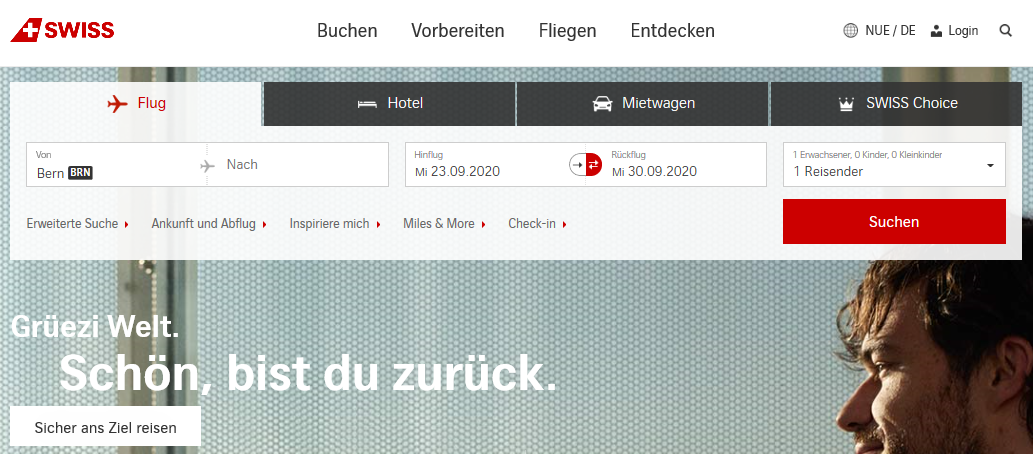Image resolution: width=1033 pixels, height=454 pixels.
Task: Select the Hotel tab
Action: point(389,103)
